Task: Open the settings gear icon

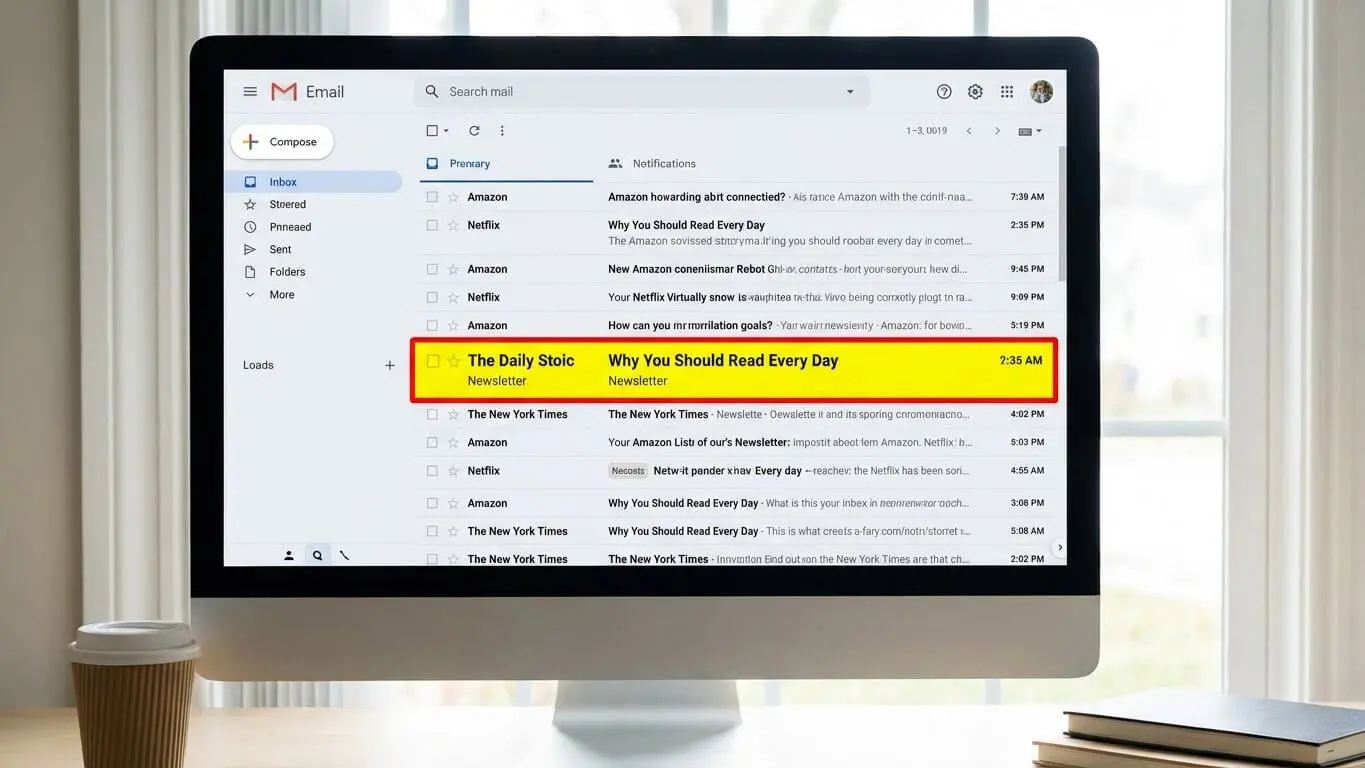Action: (975, 92)
